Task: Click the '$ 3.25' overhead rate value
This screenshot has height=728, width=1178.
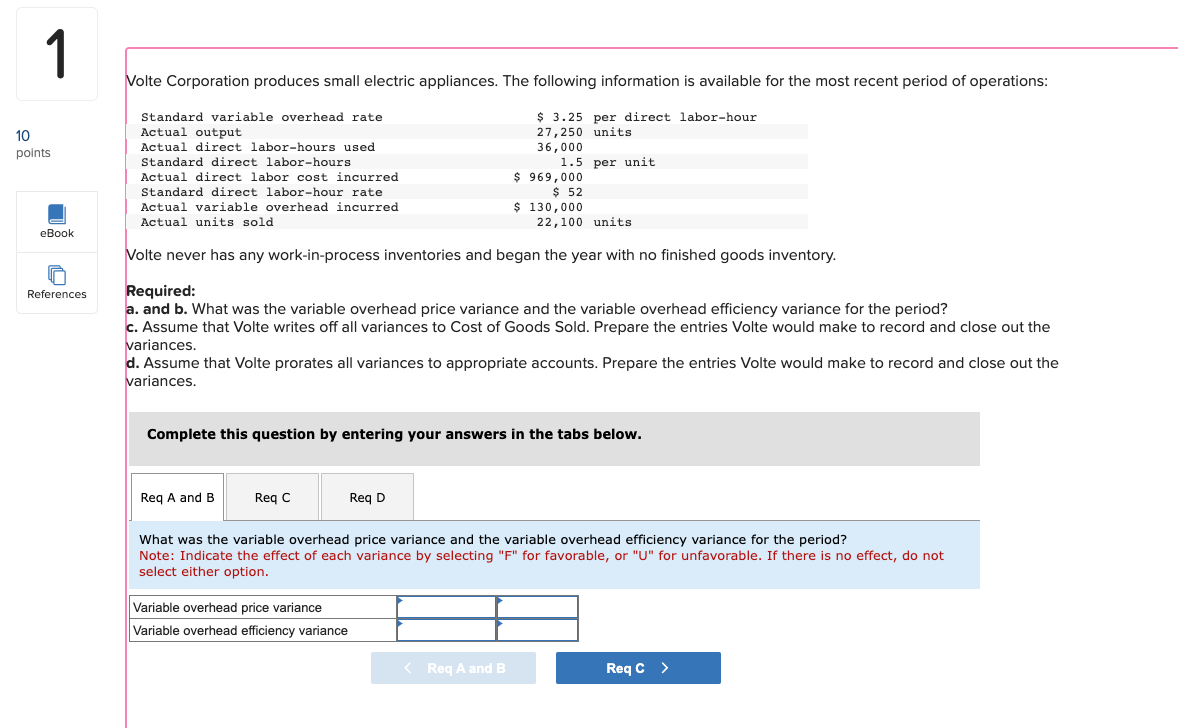Action: coord(560,117)
